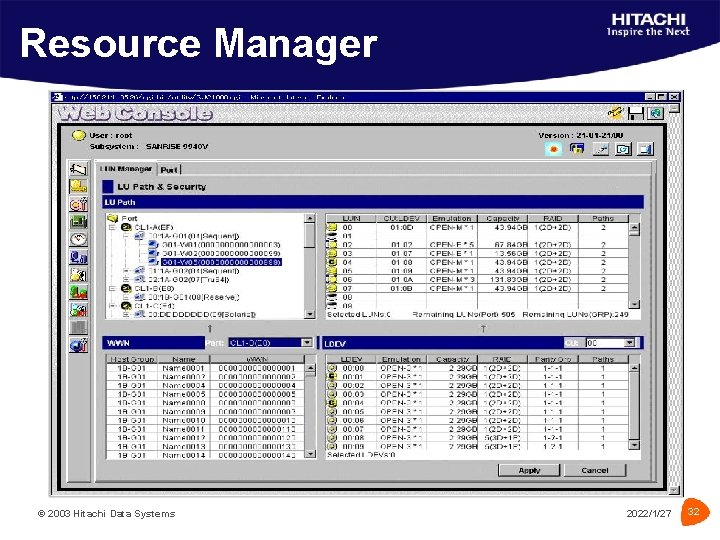Collapse the CL1-B(E8) port node

point(112,288)
